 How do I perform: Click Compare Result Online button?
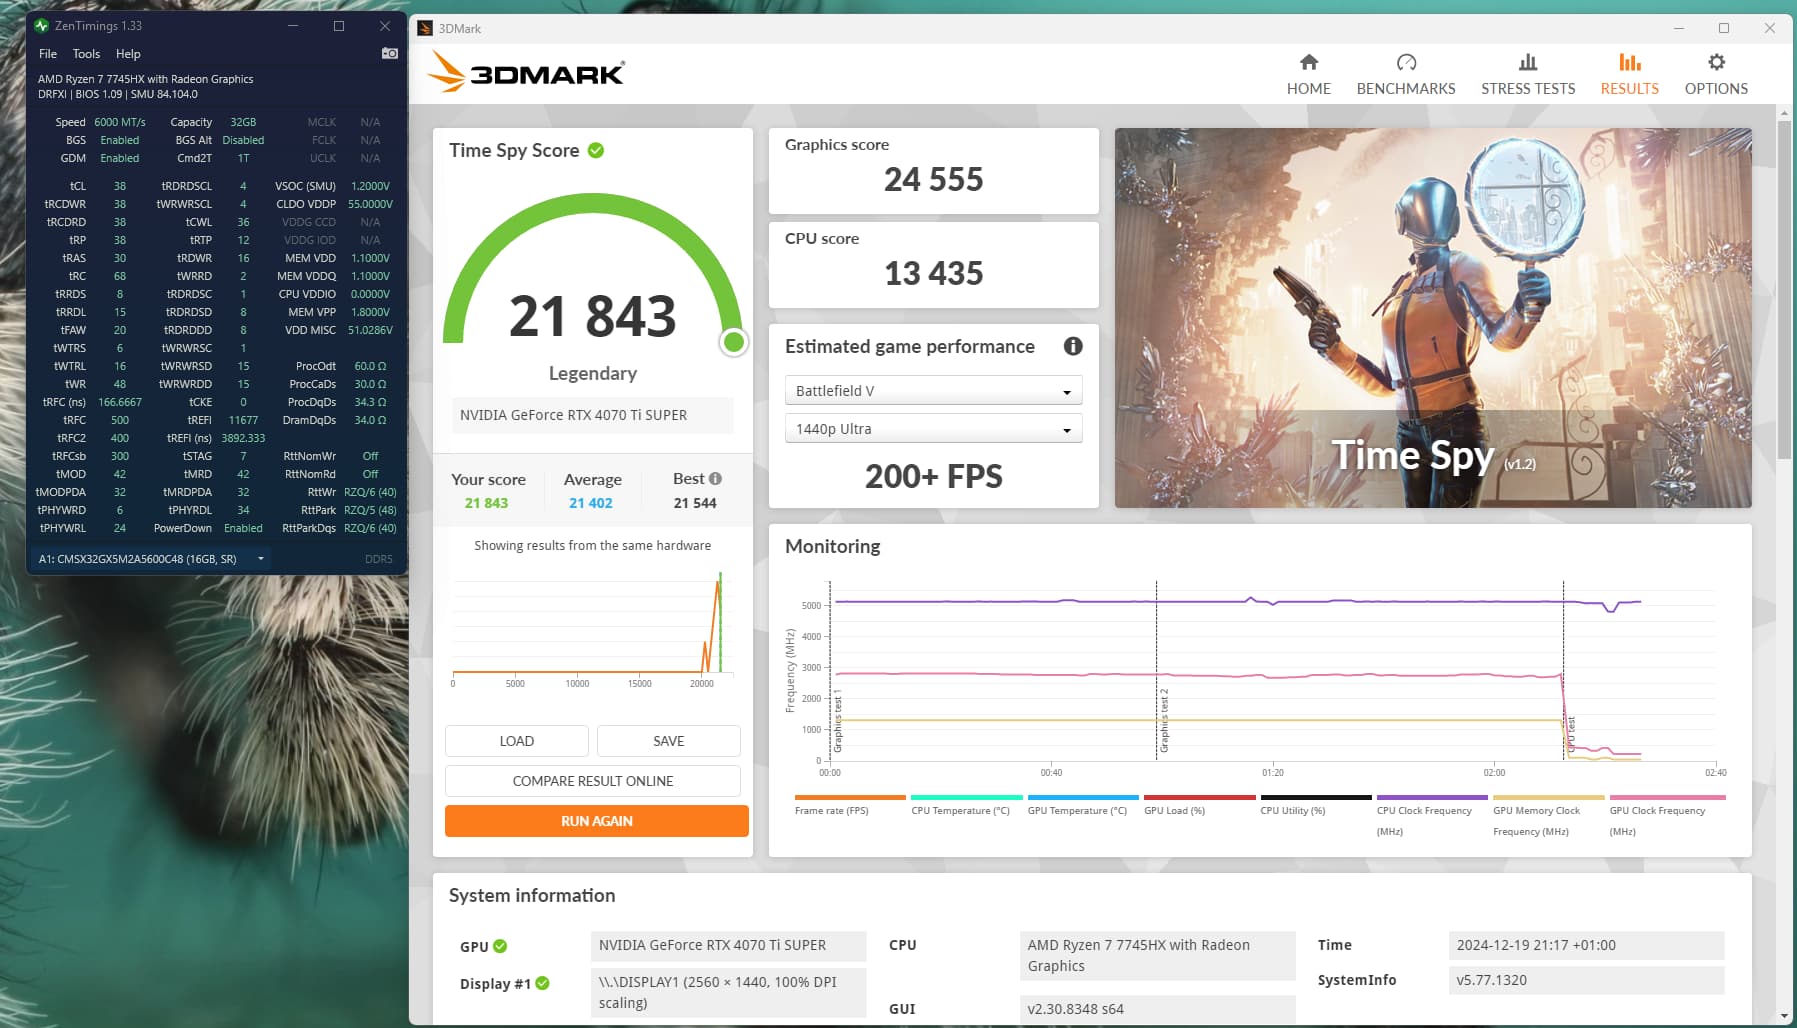click(592, 781)
